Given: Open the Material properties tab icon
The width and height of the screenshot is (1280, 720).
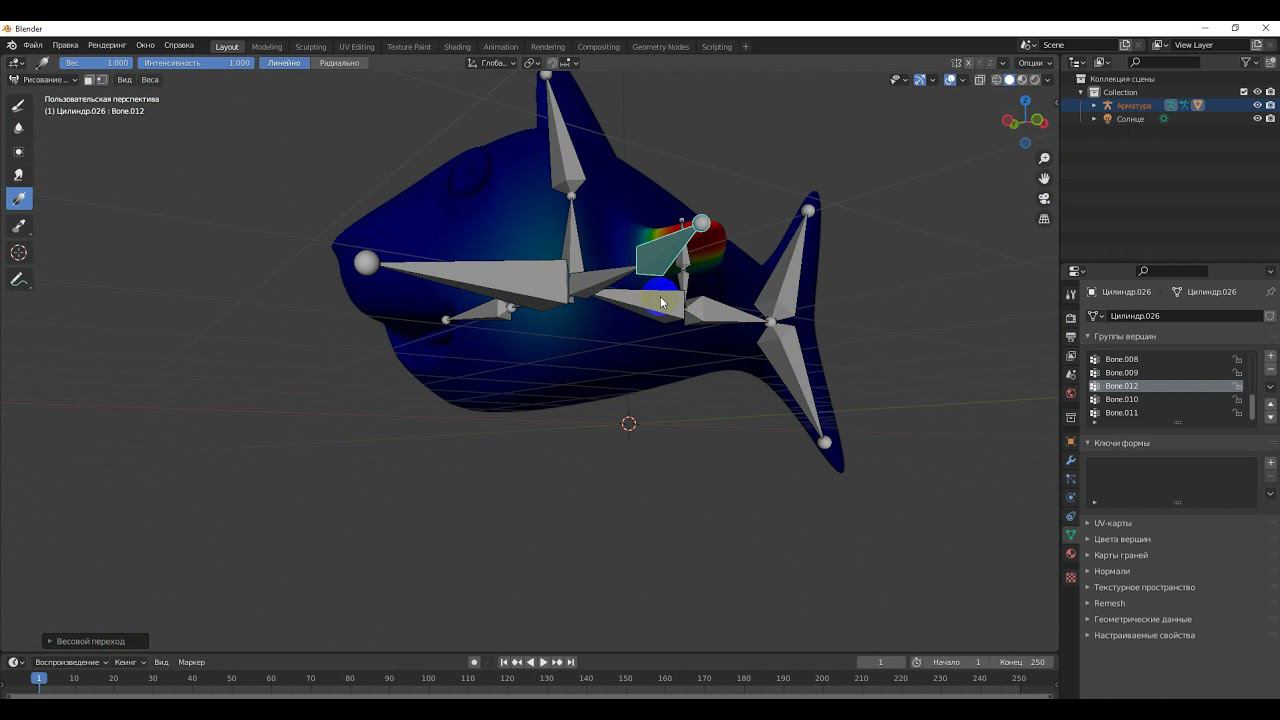Looking at the screenshot, I should (1071, 554).
